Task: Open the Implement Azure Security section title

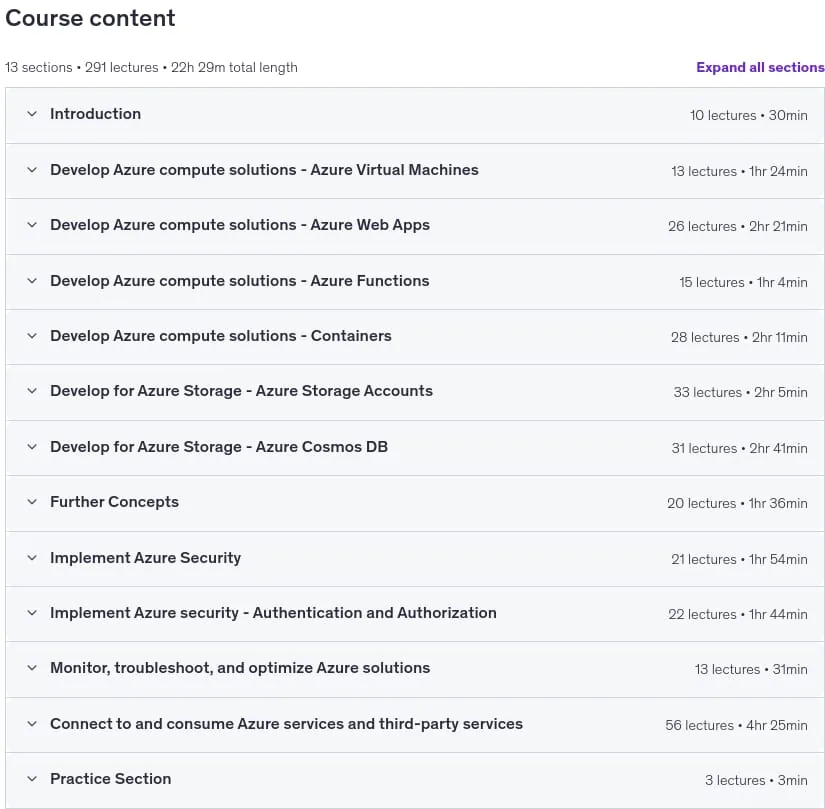Action: click(x=145, y=558)
